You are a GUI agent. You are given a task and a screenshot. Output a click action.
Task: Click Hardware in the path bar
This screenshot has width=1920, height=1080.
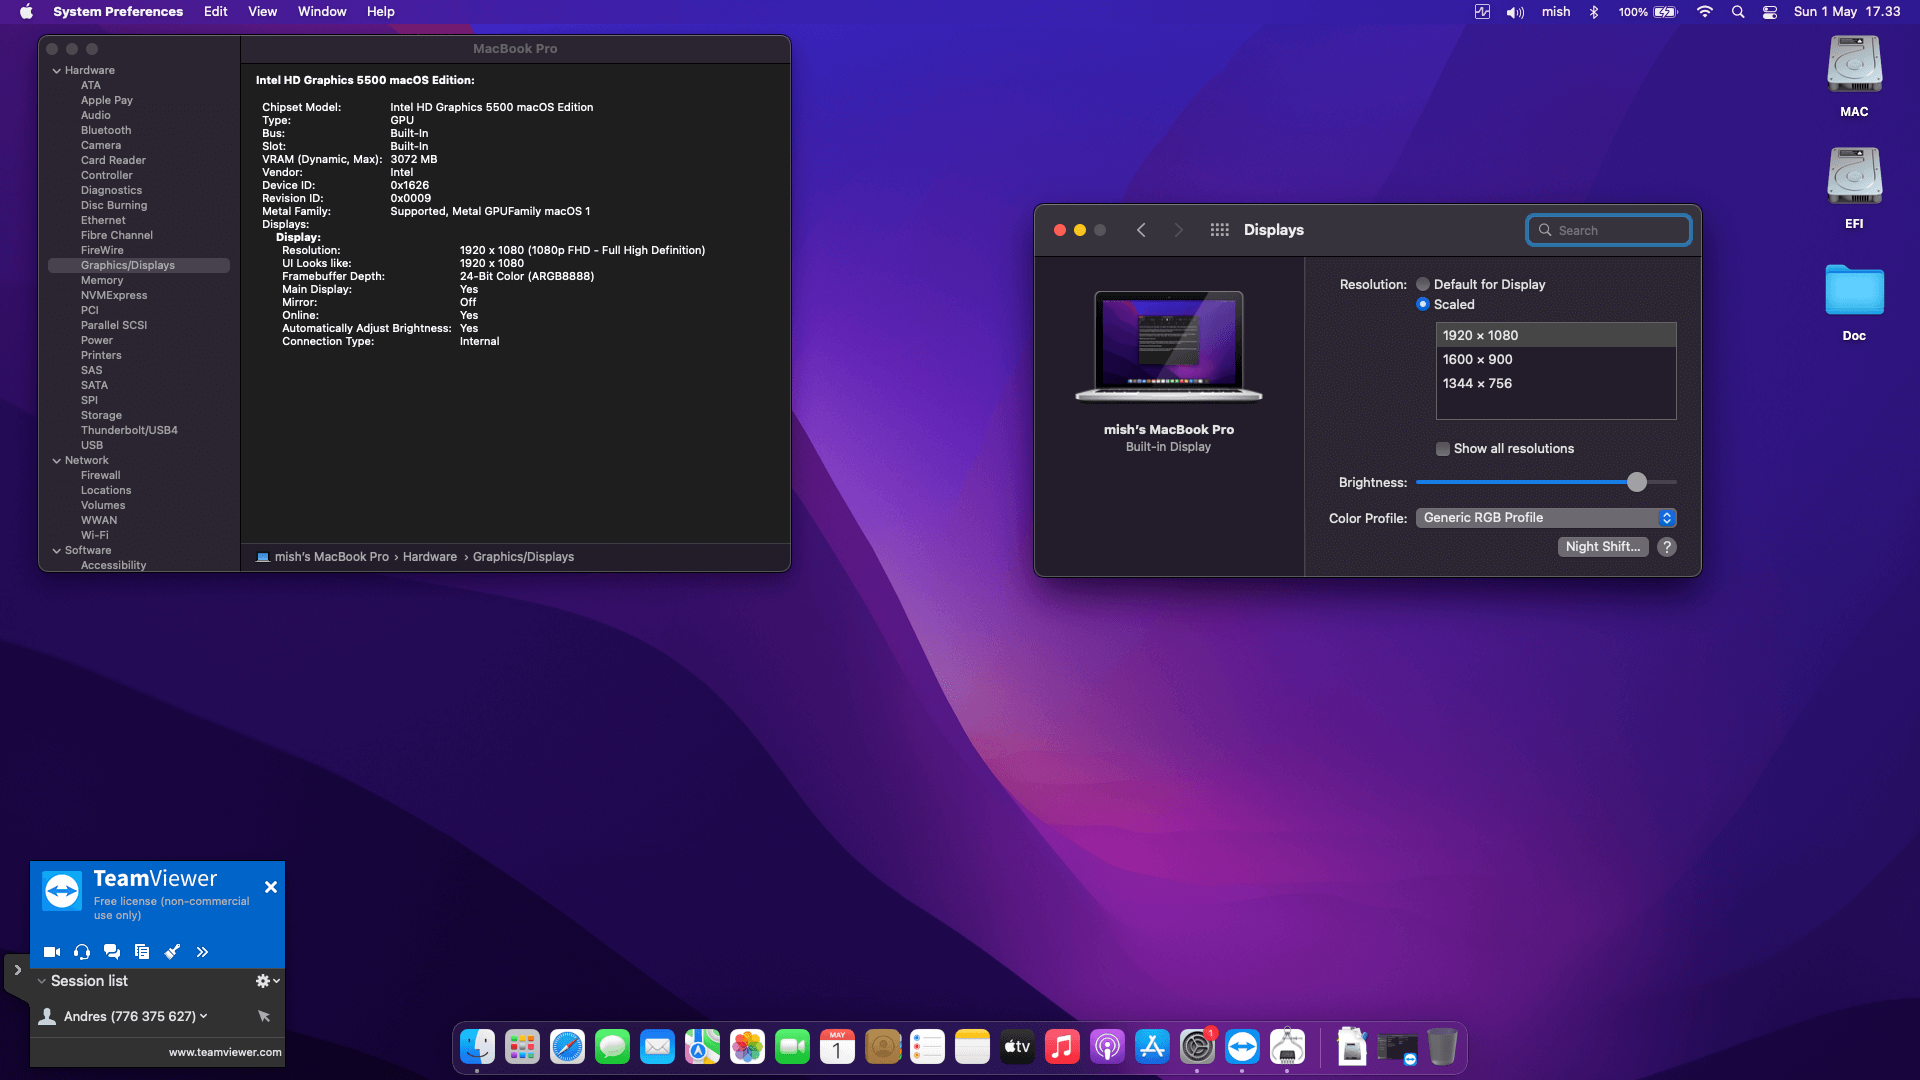[430, 557]
